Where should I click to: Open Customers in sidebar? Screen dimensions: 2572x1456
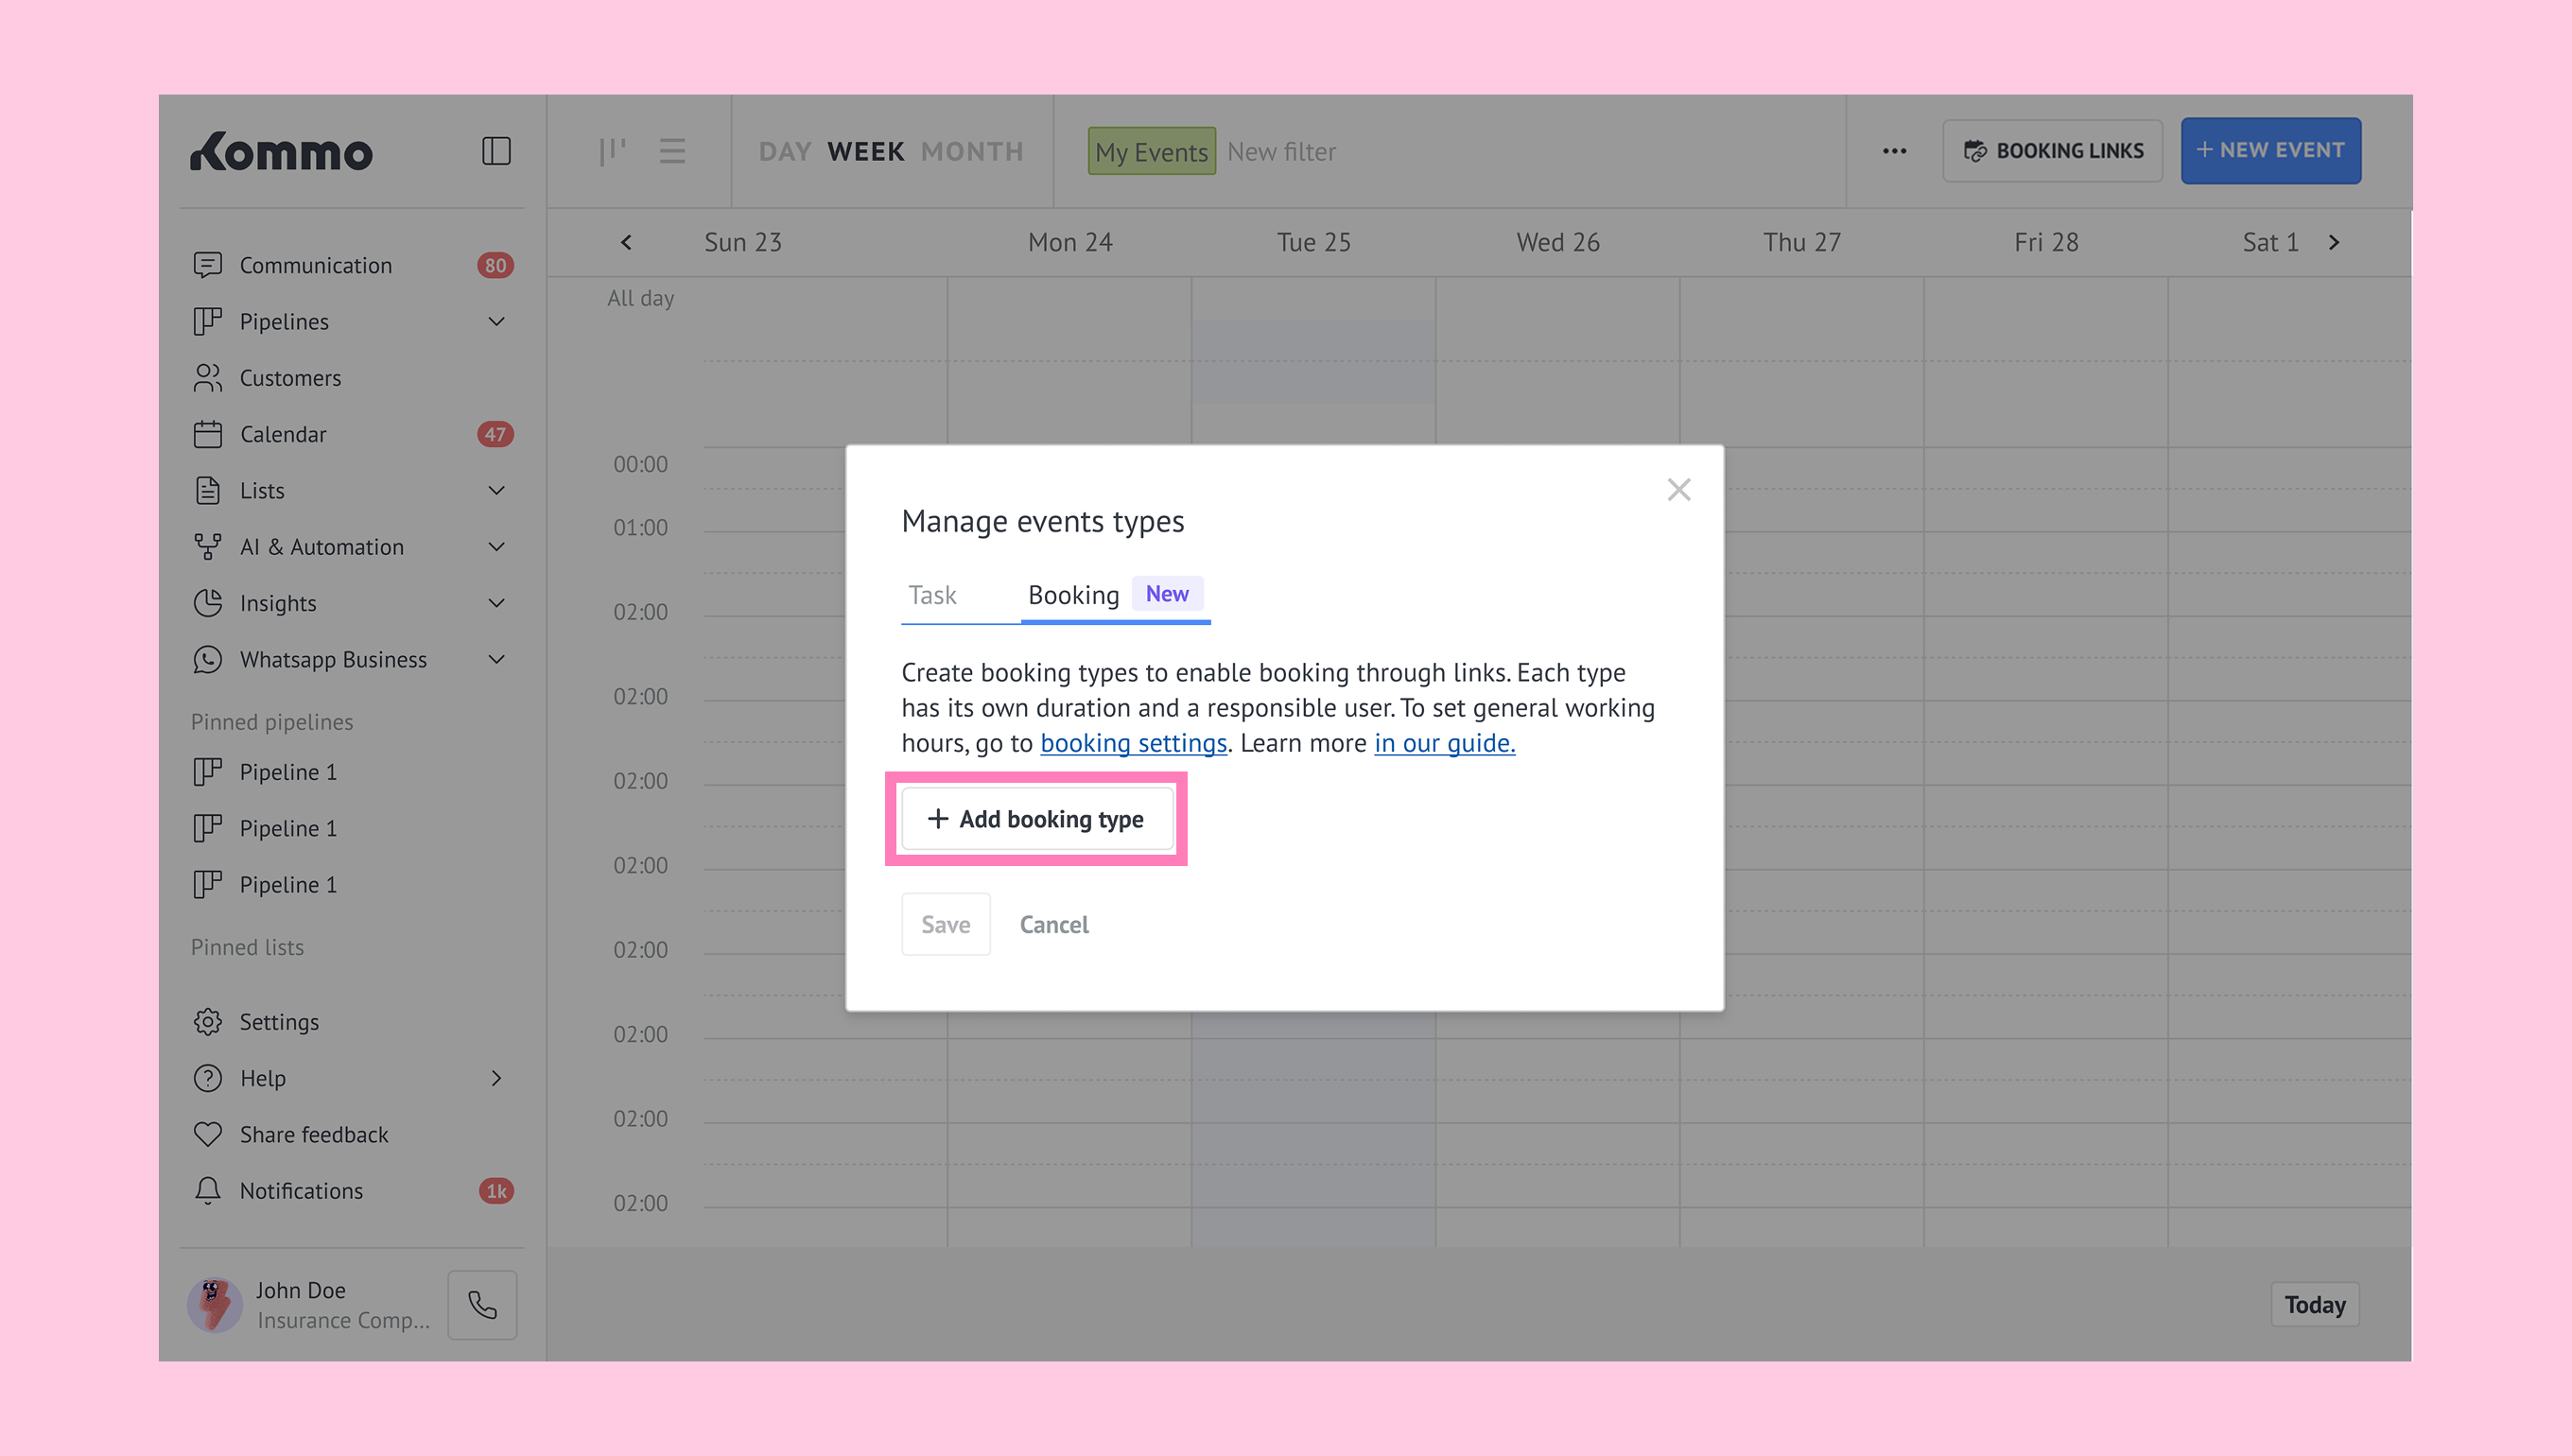352,378
